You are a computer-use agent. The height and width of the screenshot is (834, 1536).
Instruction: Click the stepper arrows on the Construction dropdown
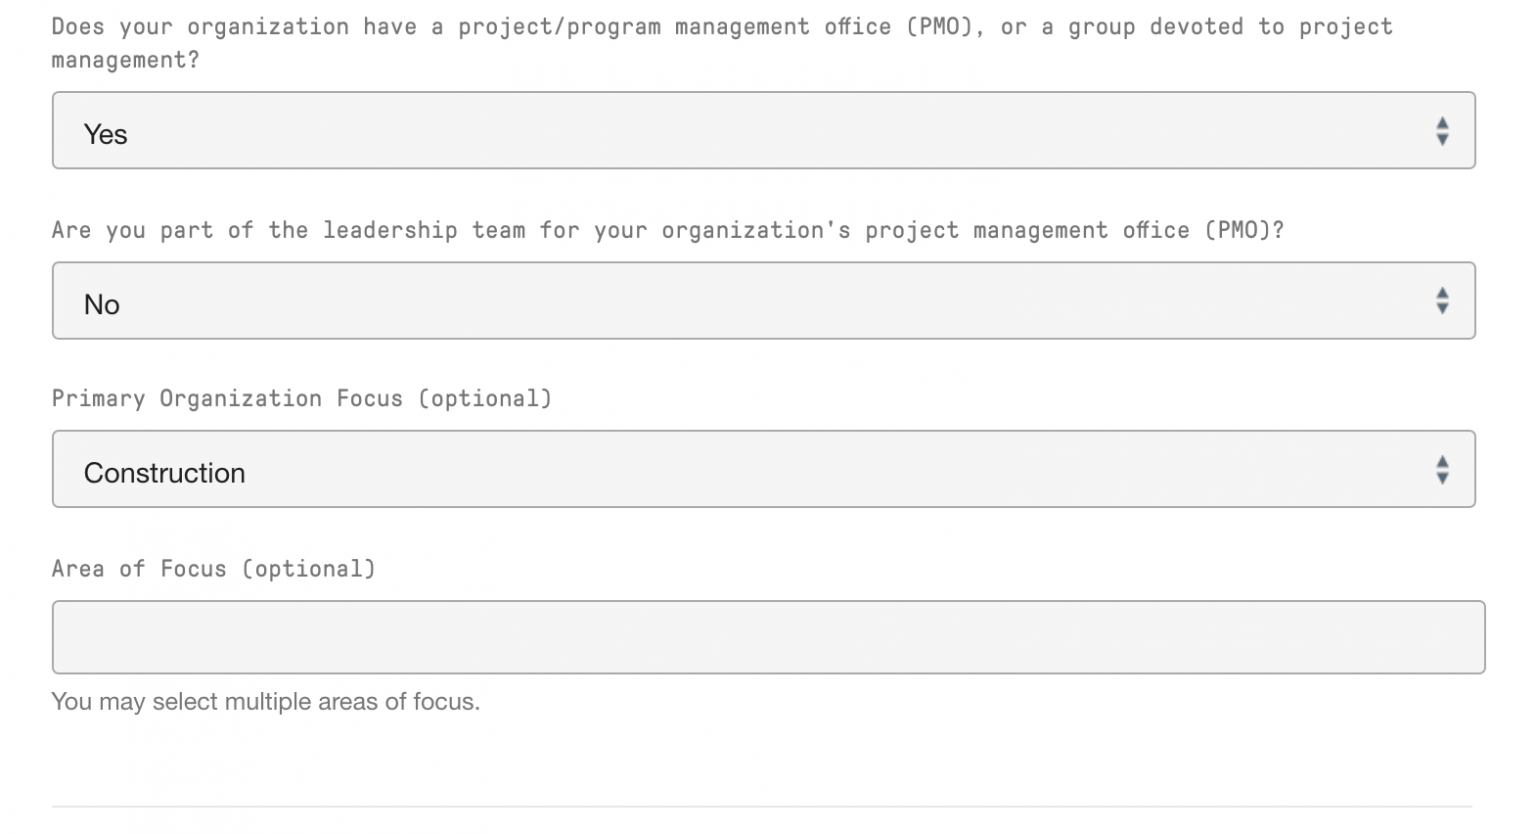click(1442, 469)
